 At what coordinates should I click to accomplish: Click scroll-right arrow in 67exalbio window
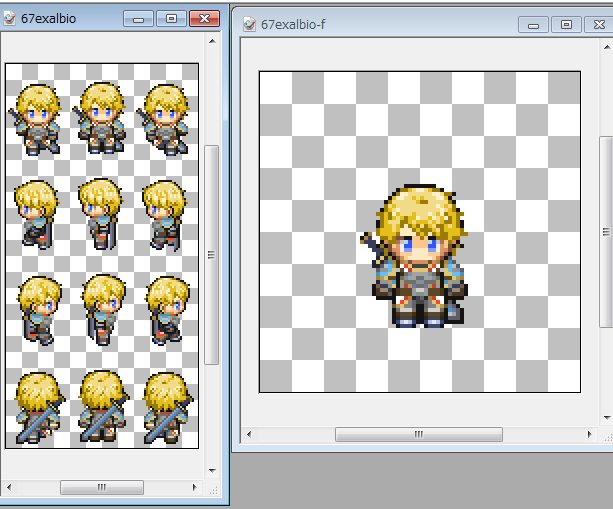coord(194,487)
